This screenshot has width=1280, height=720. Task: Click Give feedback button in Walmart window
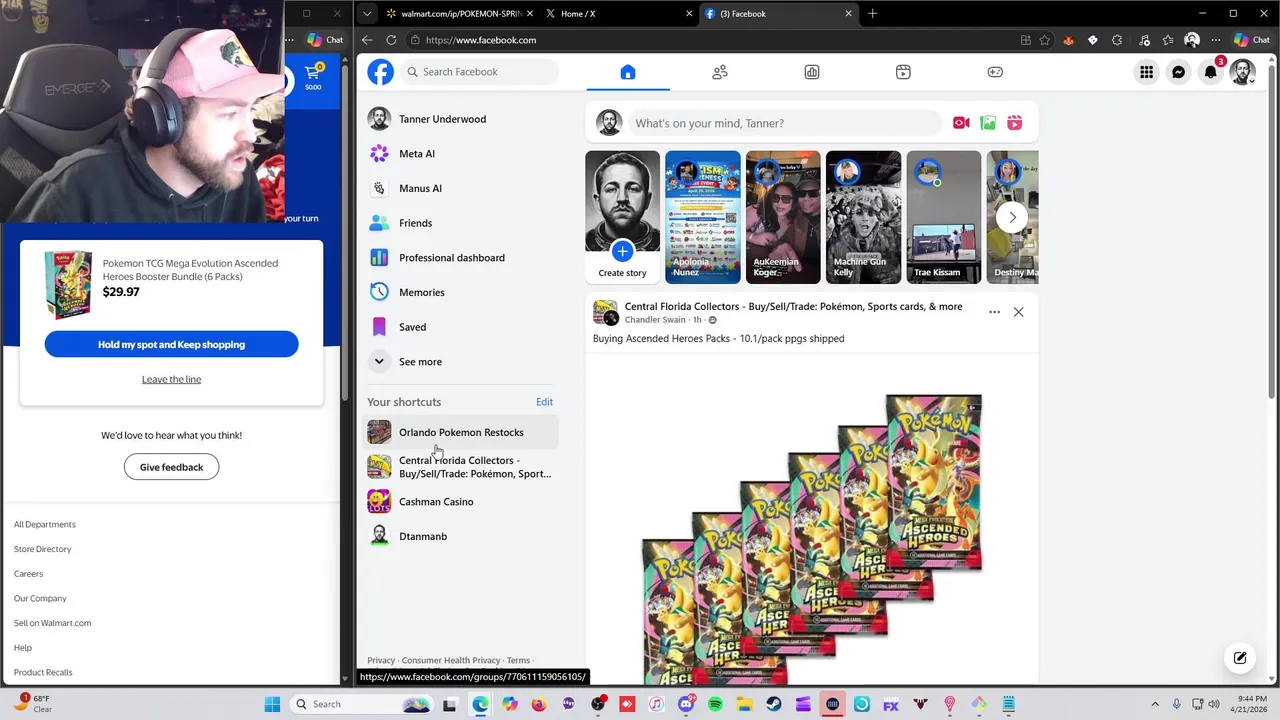171,467
